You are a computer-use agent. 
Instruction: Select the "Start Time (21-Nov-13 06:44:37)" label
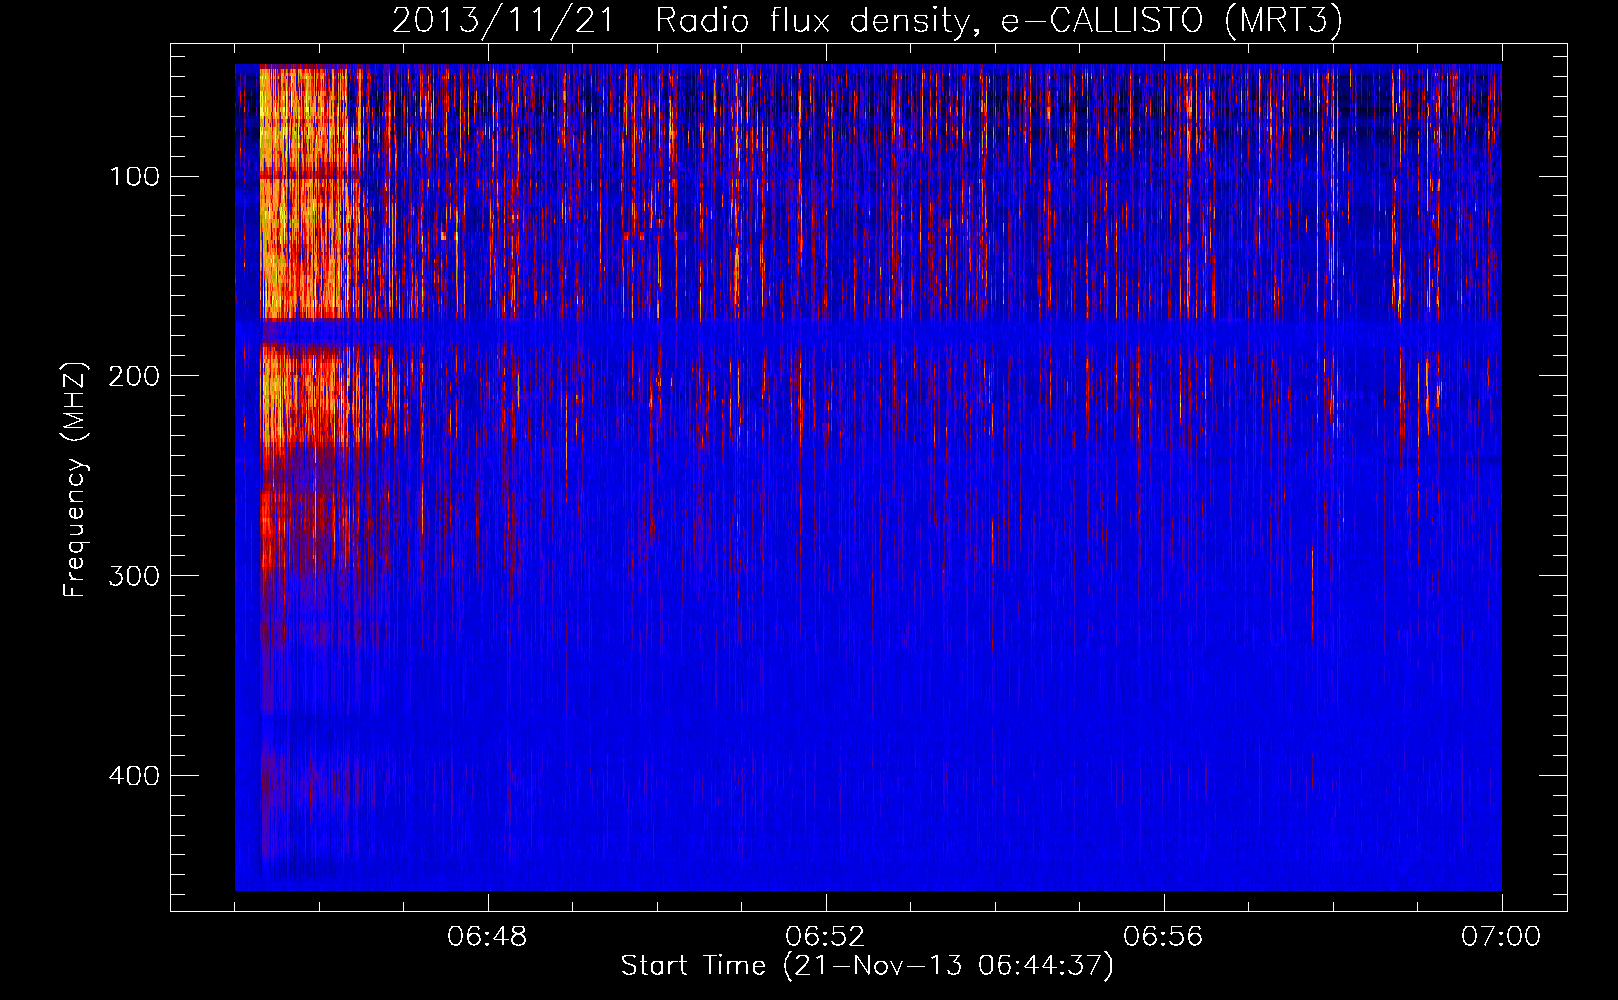coord(867,966)
